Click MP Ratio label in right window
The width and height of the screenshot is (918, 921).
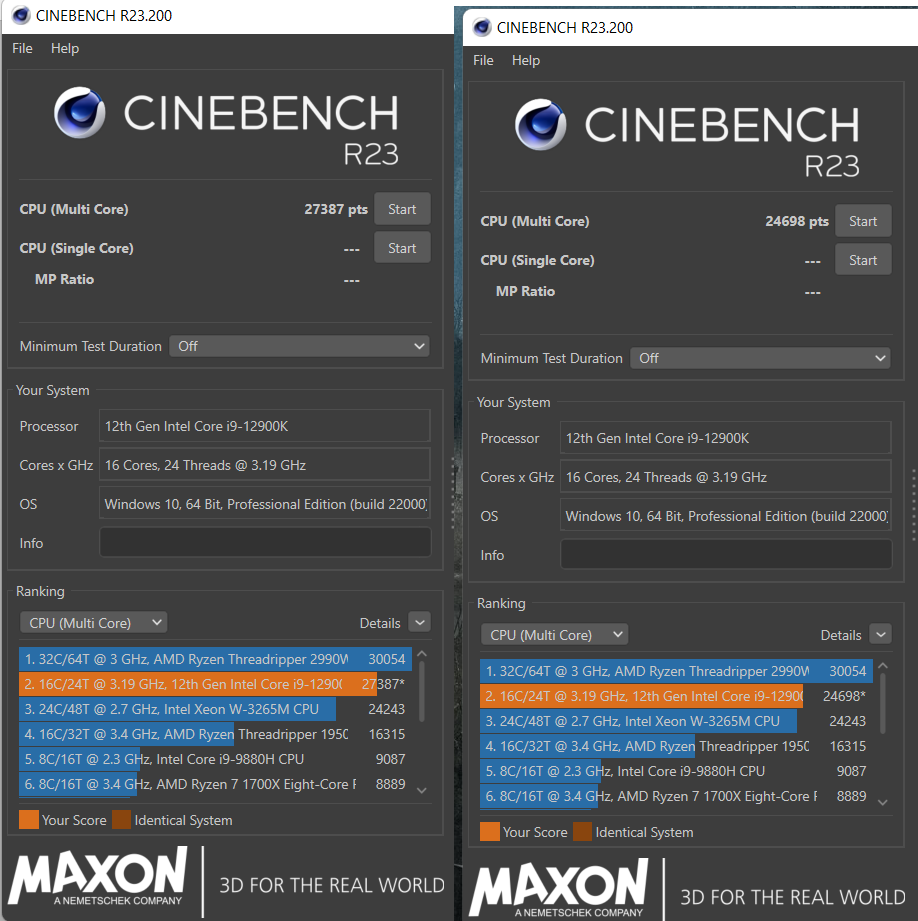(x=526, y=291)
